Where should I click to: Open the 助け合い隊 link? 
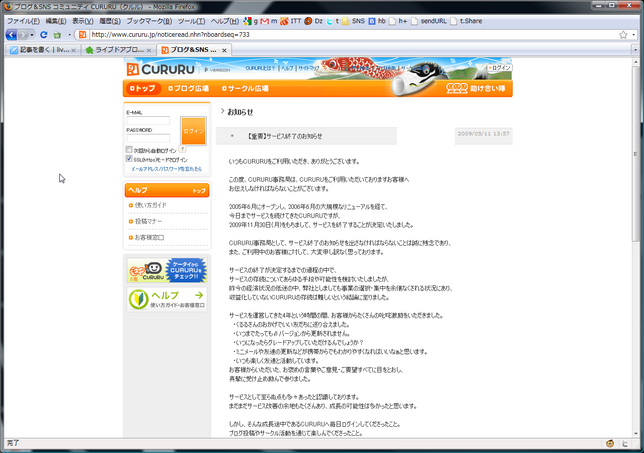476,88
